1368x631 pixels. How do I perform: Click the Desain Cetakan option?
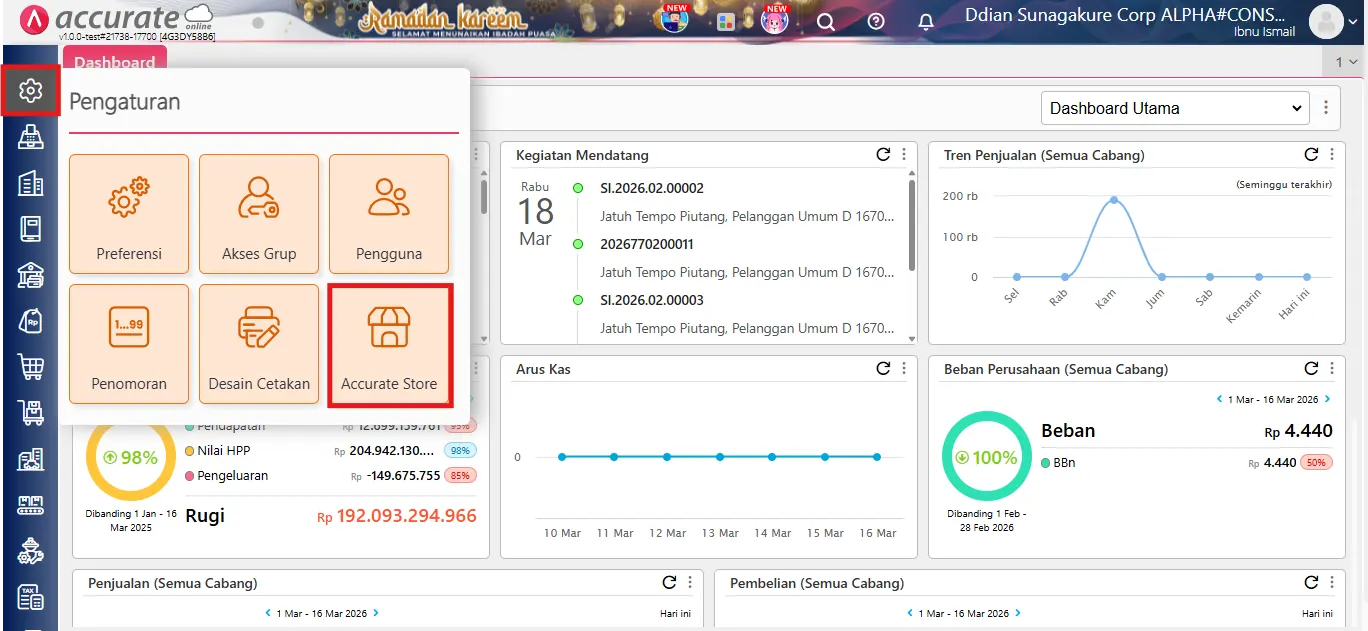[x=259, y=344]
